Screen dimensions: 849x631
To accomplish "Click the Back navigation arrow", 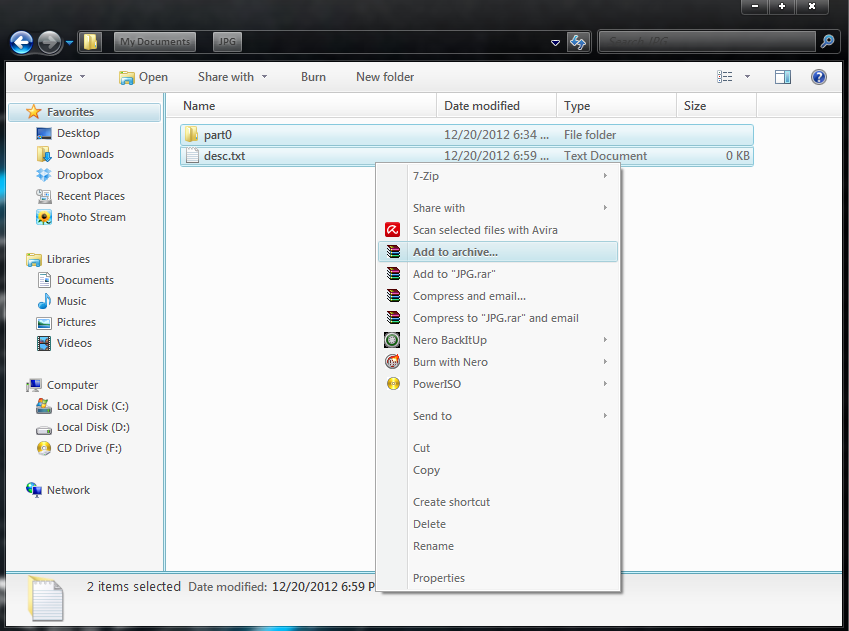I will pos(21,42).
